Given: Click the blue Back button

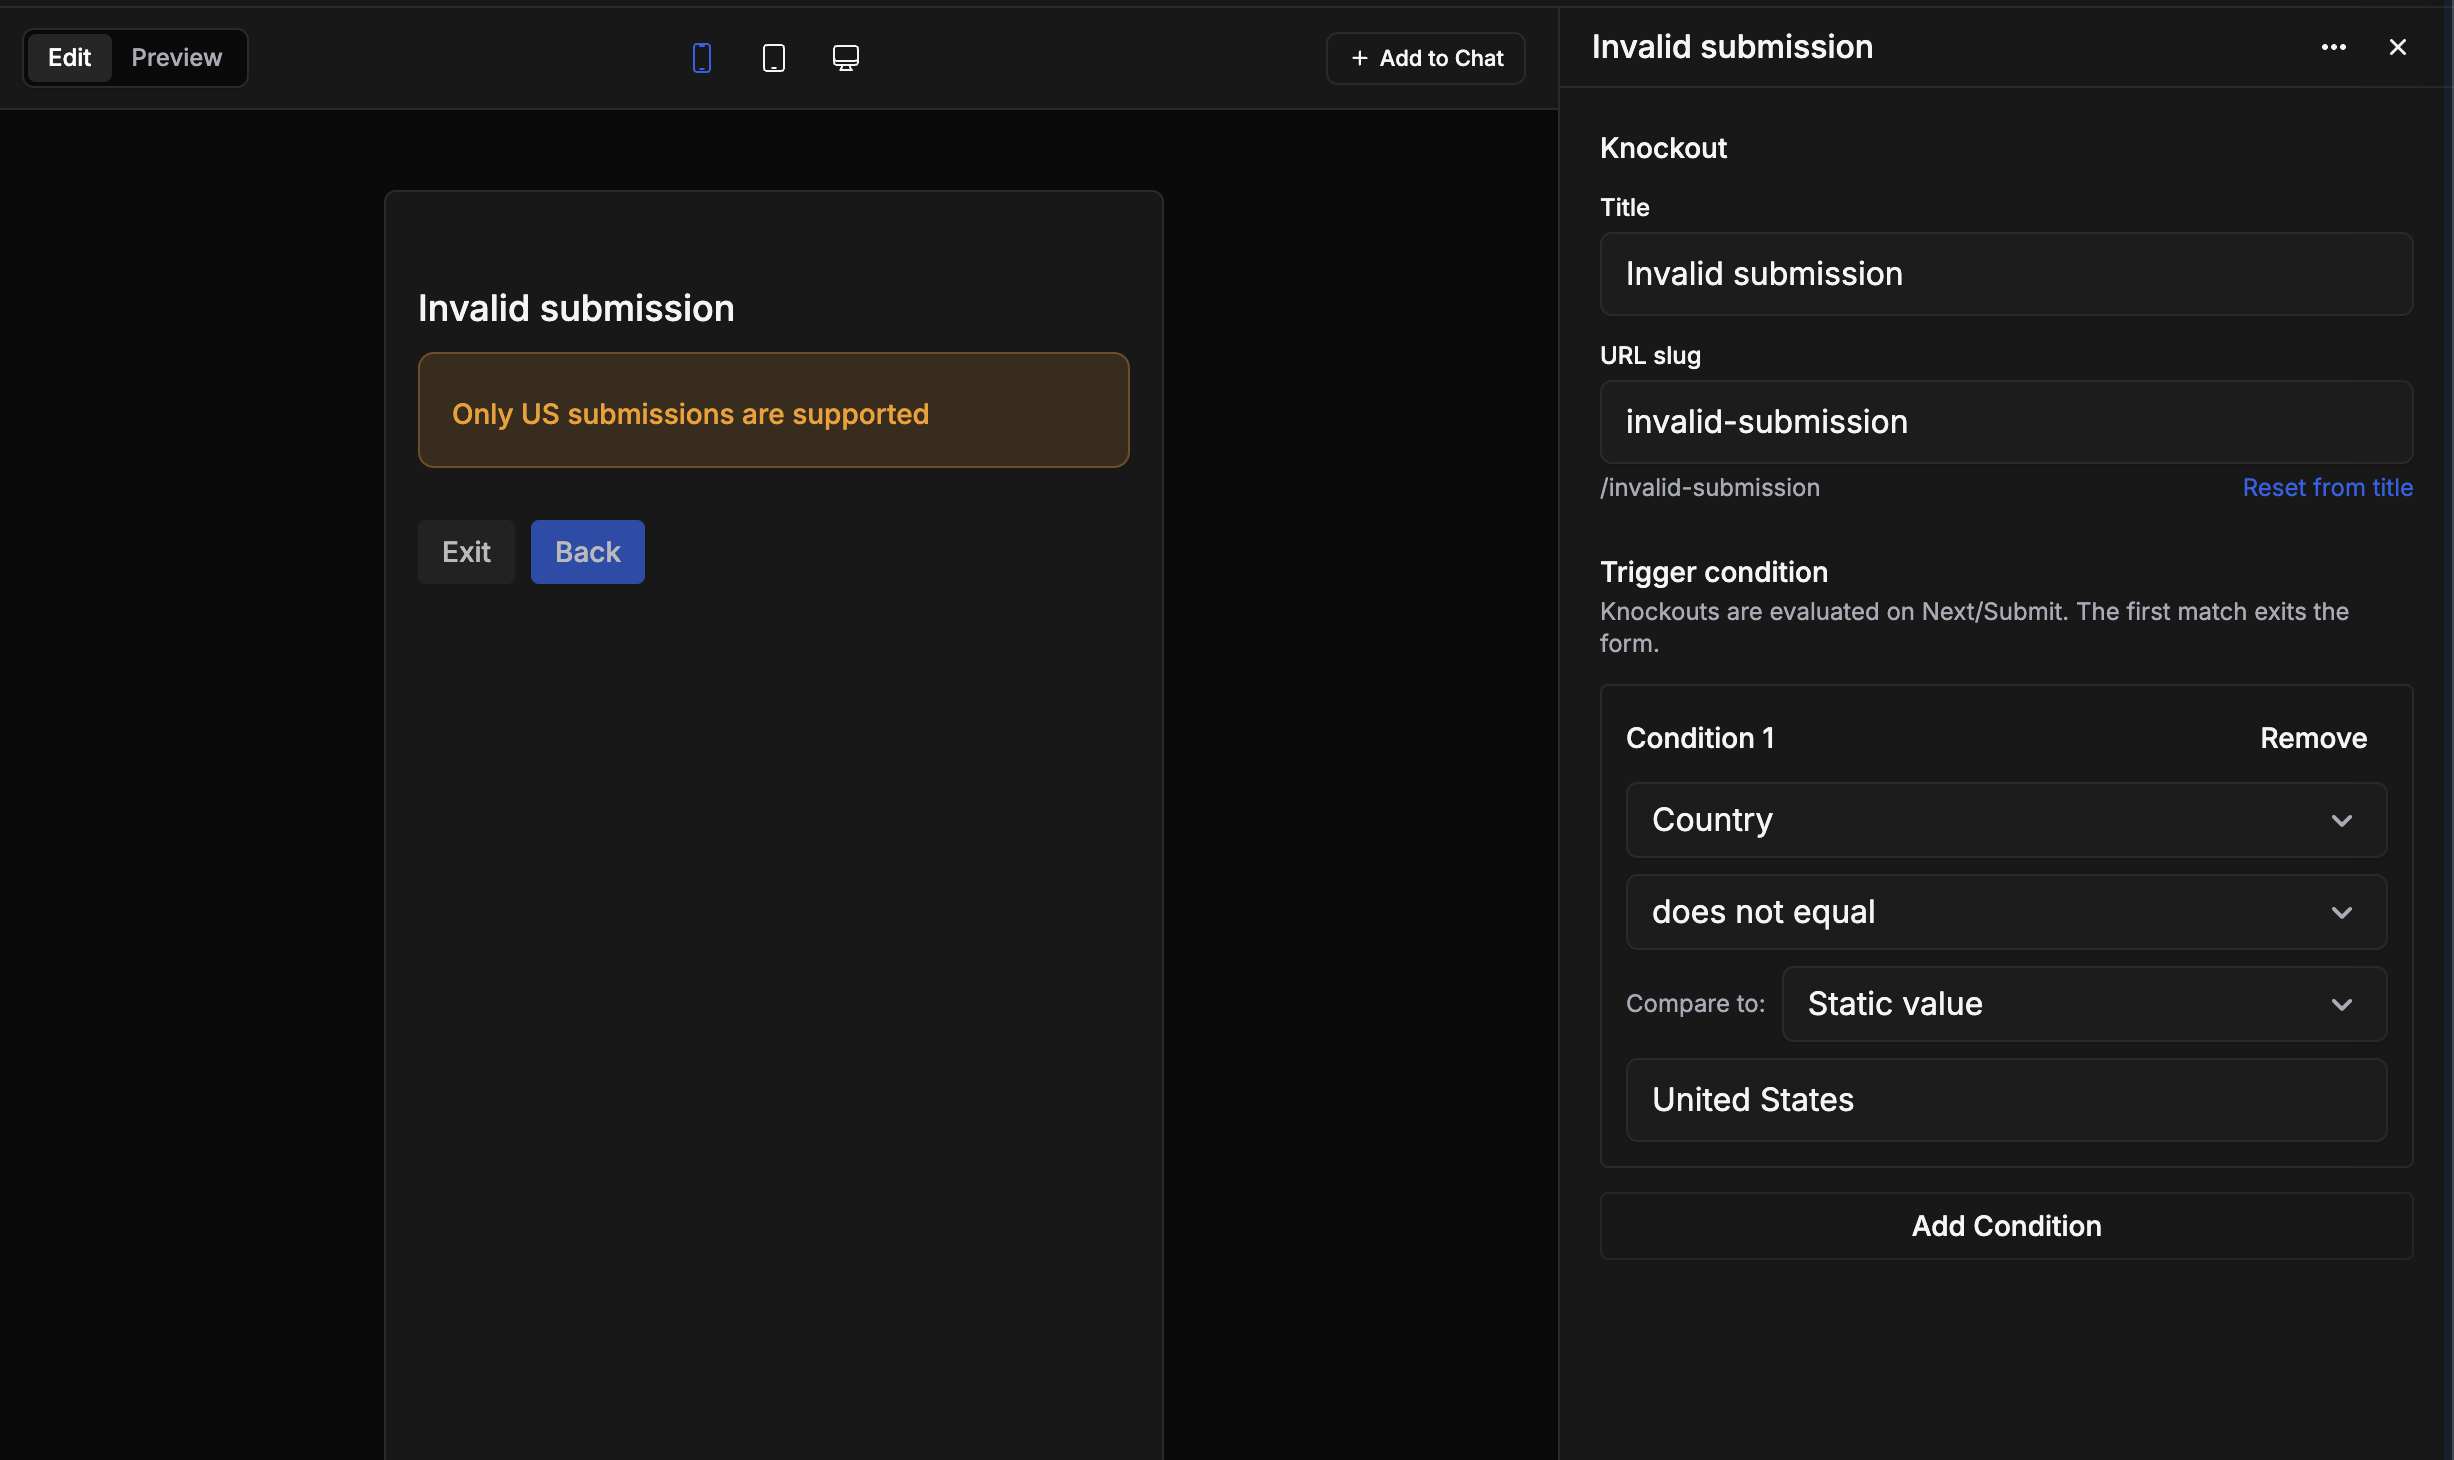Looking at the screenshot, I should (588, 552).
